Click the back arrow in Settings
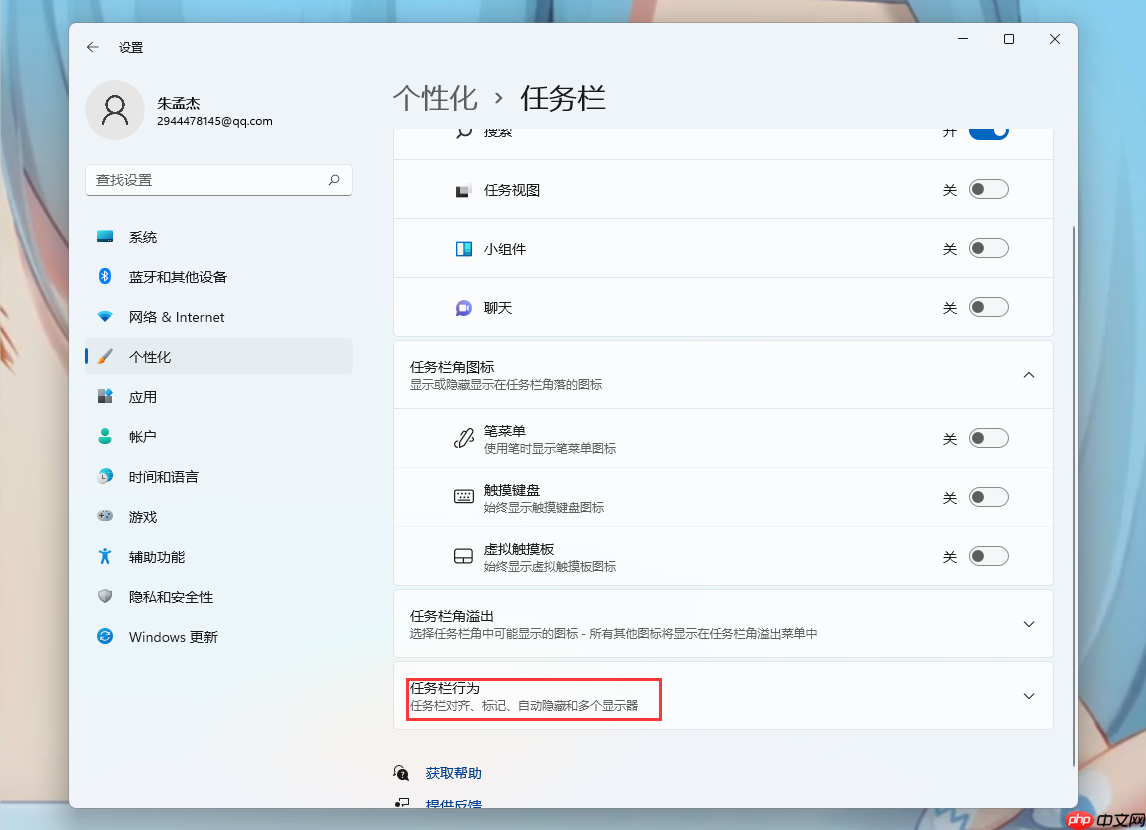The height and width of the screenshot is (830, 1146). [x=92, y=46]
